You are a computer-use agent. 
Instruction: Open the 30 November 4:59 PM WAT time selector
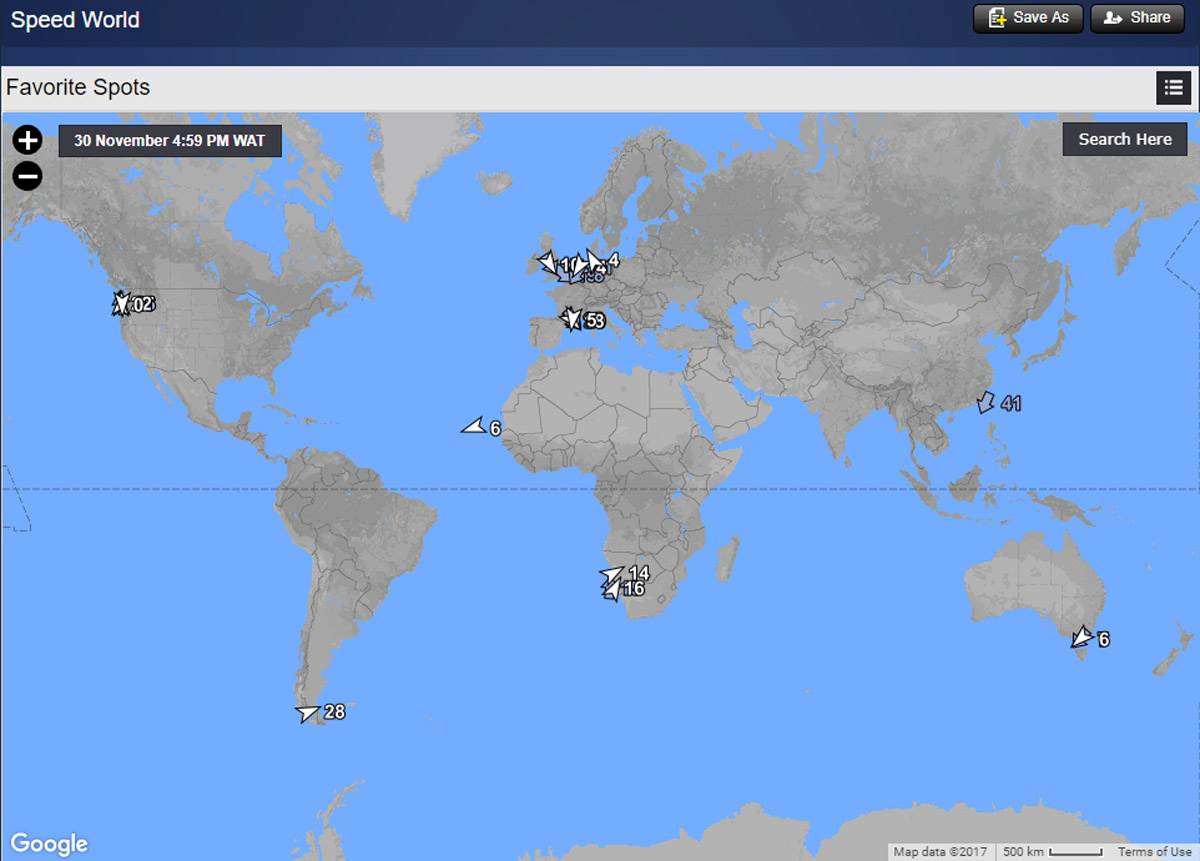170,141
